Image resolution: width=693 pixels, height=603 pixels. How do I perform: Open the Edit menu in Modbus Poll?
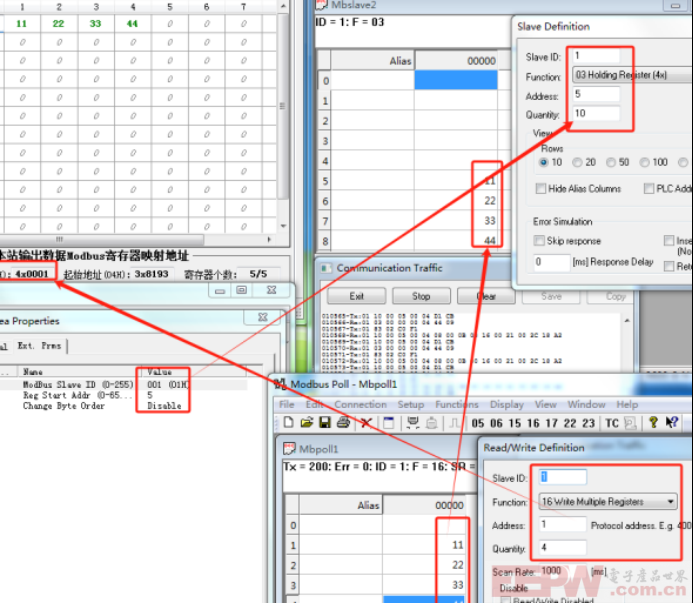[x=314, y=404]
